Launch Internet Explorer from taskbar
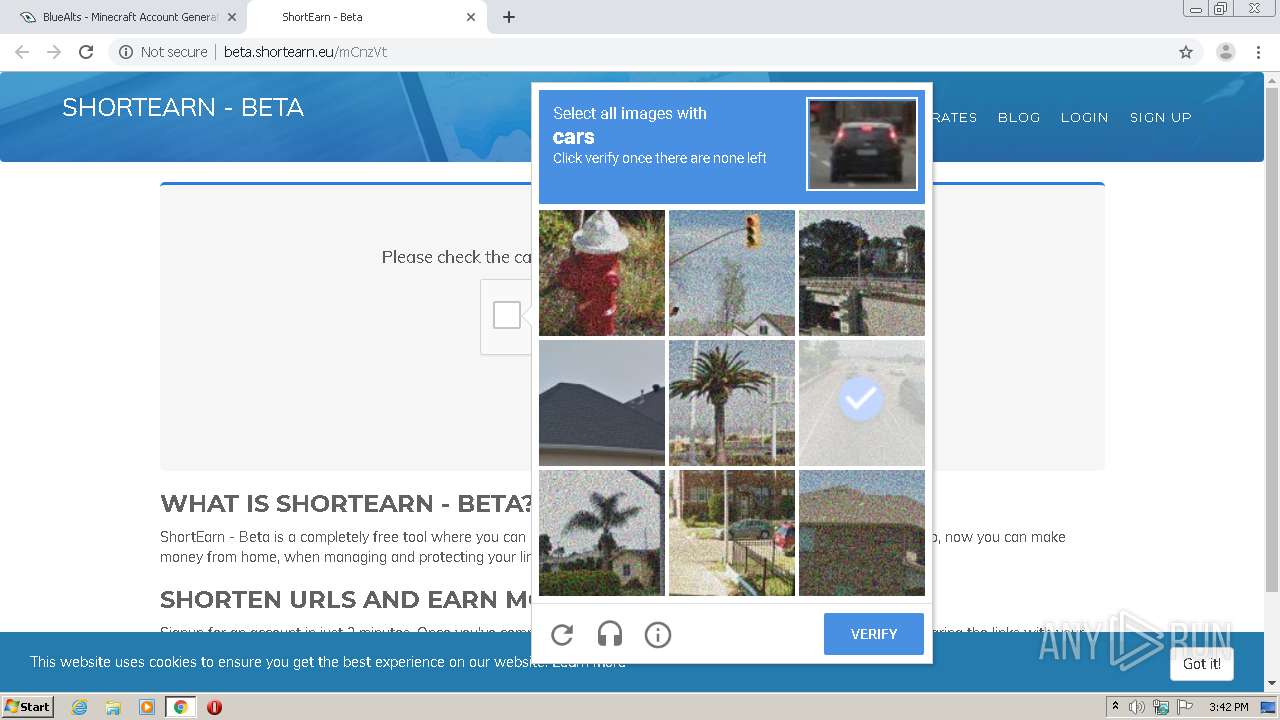 coord(80,707)
